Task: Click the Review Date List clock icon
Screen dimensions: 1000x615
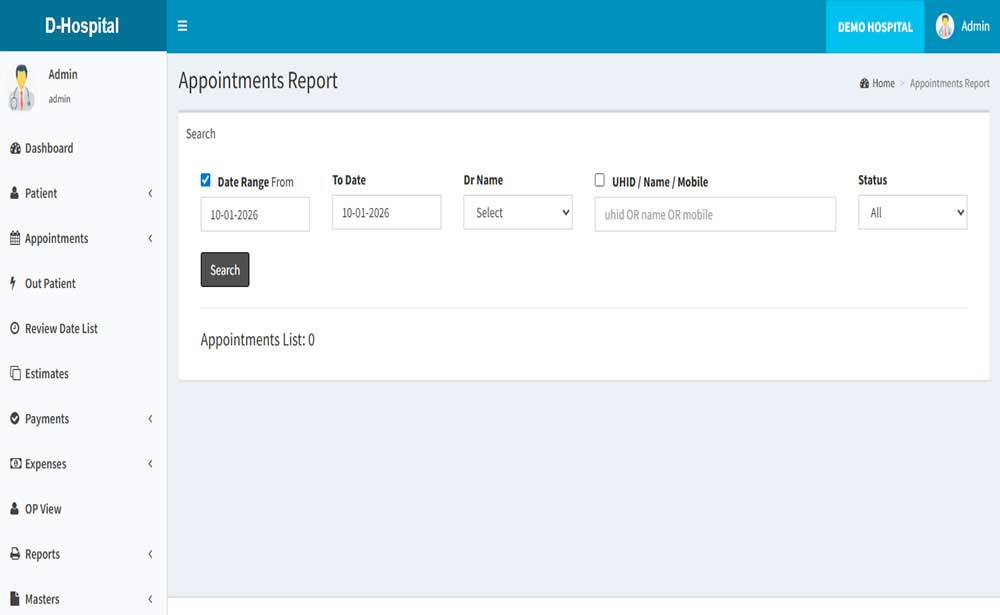Action: pos(15,329)
